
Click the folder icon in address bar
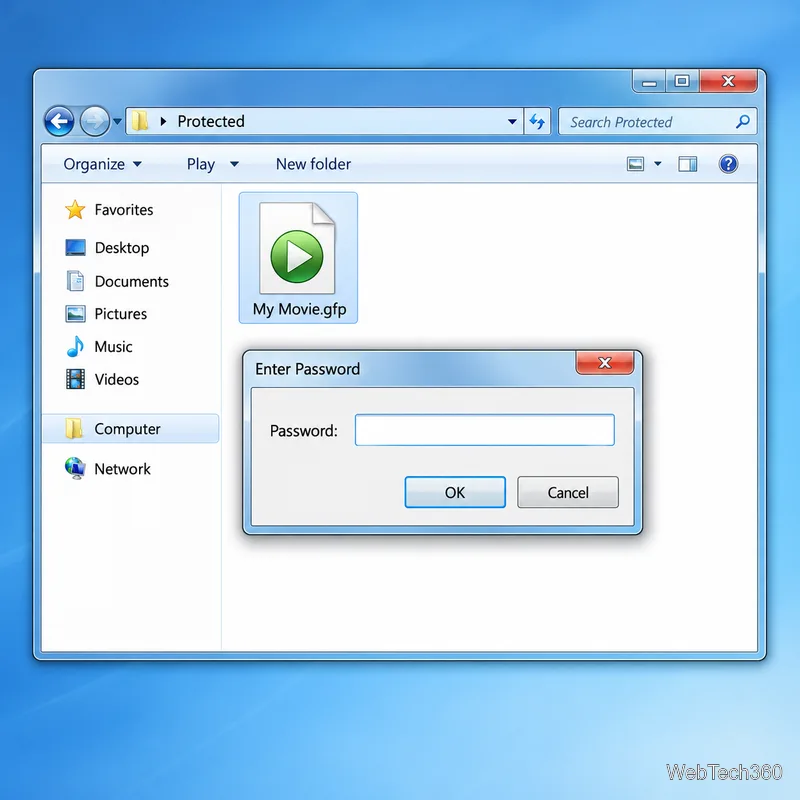pyautogui.click(x=140, y=121)
